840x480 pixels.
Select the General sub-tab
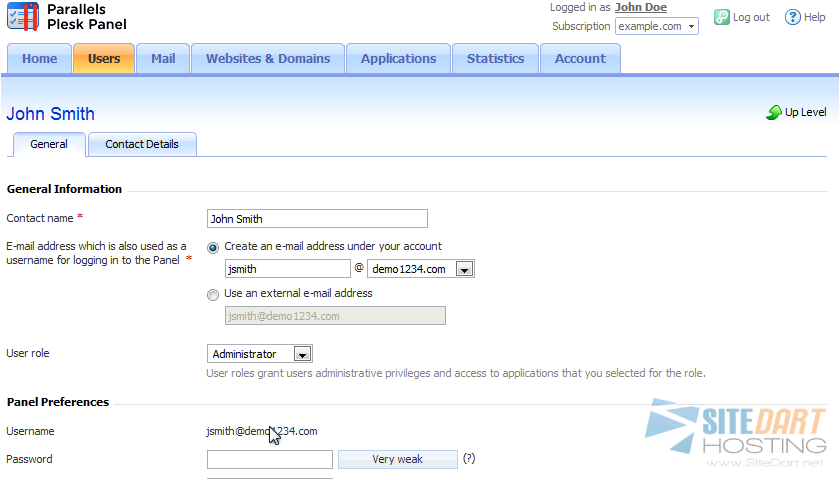(x=49, y=144)
